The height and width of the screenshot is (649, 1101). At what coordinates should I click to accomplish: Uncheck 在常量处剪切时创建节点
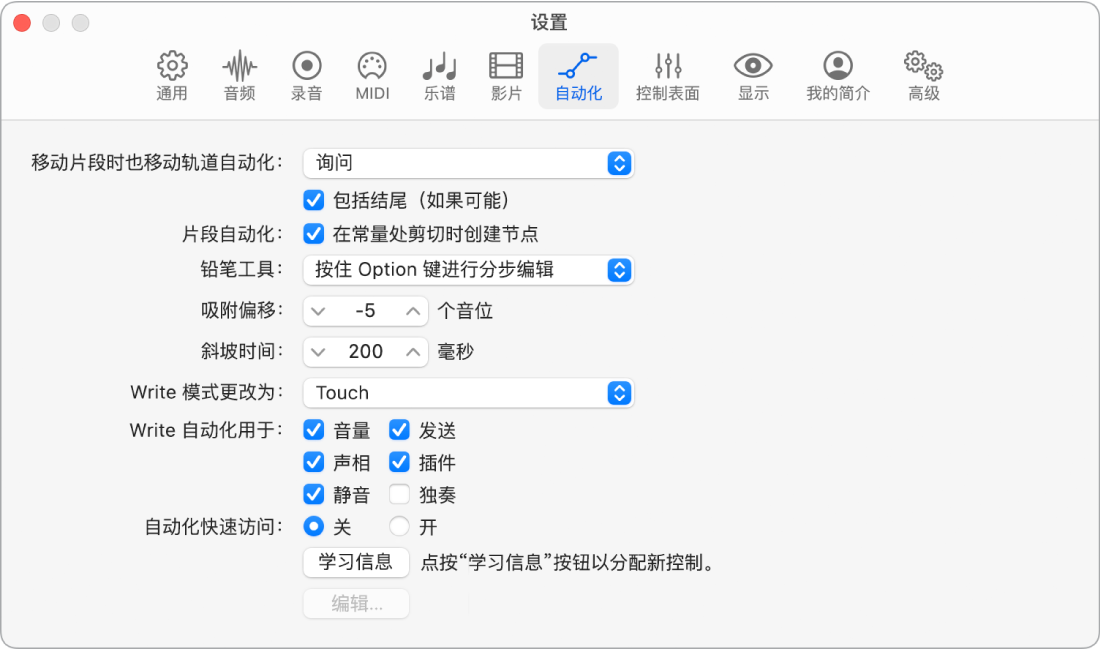coord(313,234)
